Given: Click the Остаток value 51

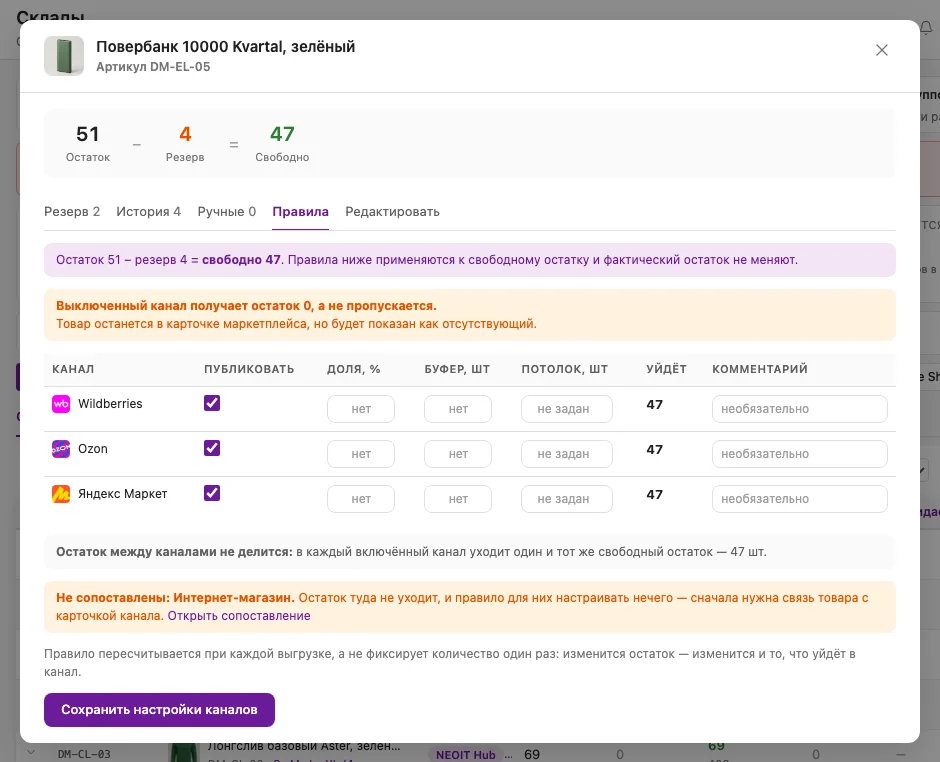Looking at the screenshot, I should click(88, 134).
